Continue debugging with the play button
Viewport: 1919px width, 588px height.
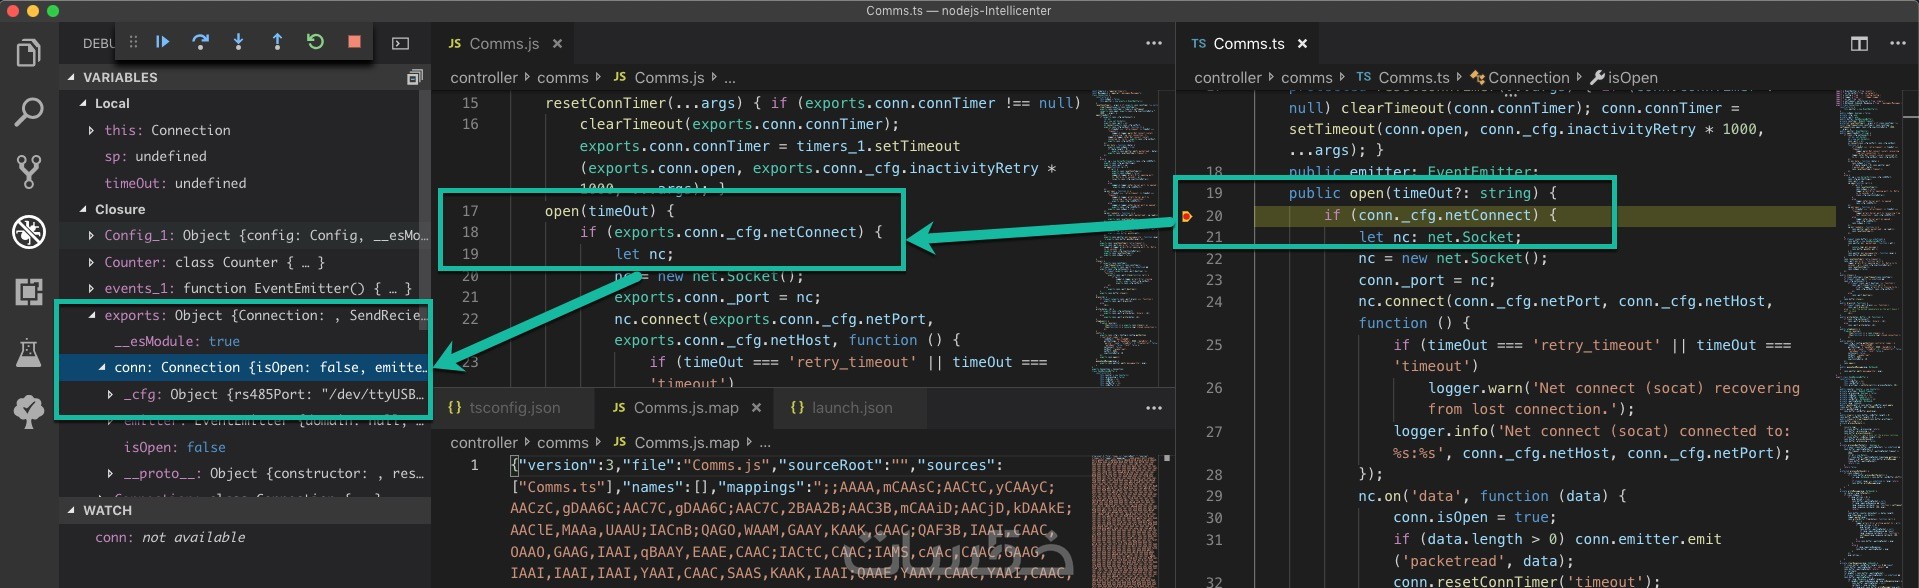162,42
